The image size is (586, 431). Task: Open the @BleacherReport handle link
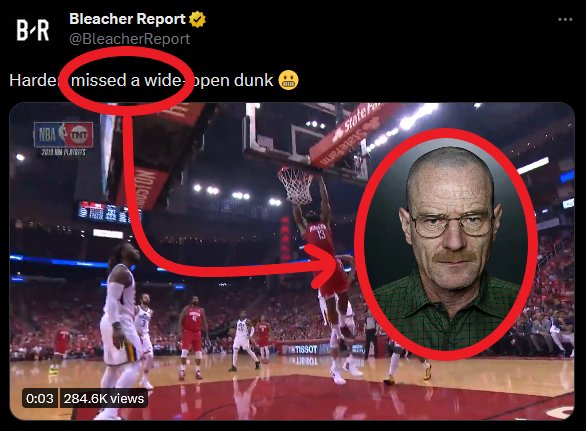(x=130, y=39)
